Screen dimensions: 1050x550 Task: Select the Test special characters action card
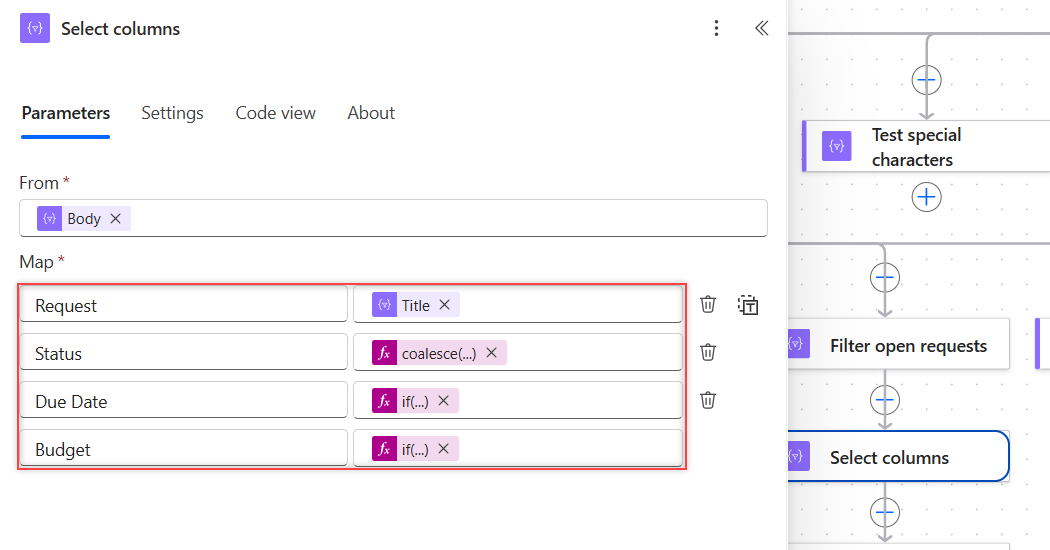tap(926, 146)
